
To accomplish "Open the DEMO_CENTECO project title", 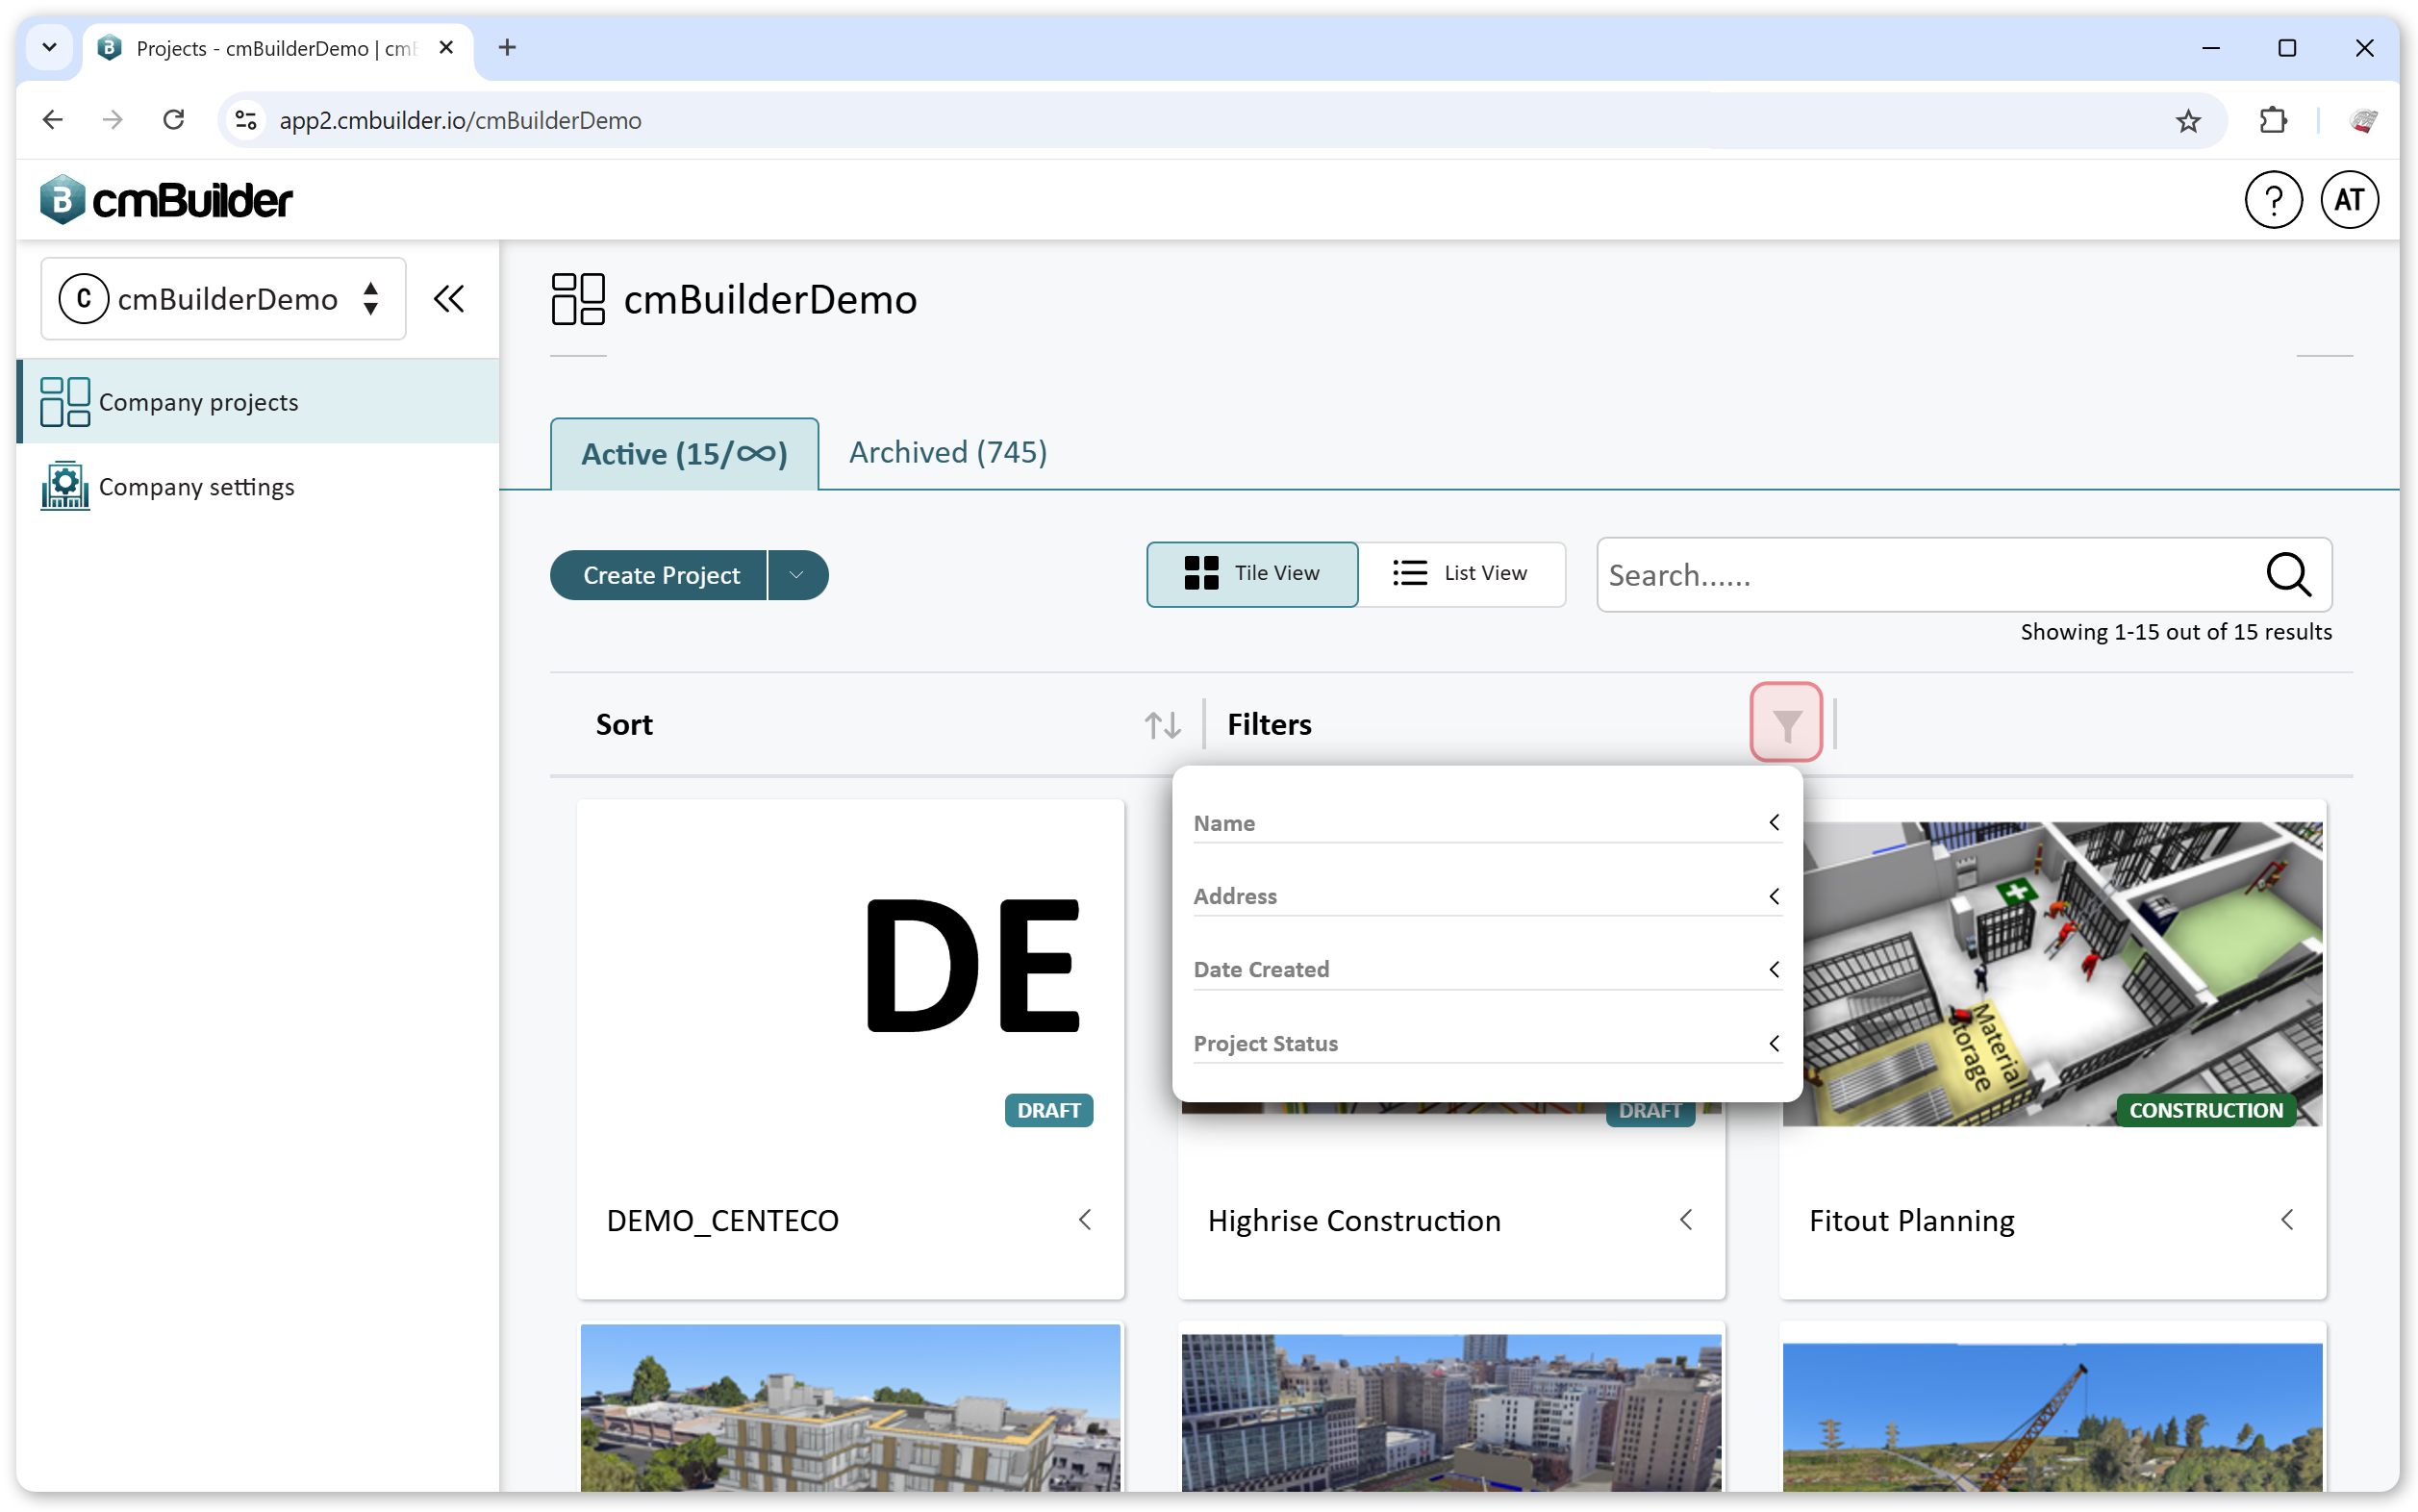I will [722, 1220].
